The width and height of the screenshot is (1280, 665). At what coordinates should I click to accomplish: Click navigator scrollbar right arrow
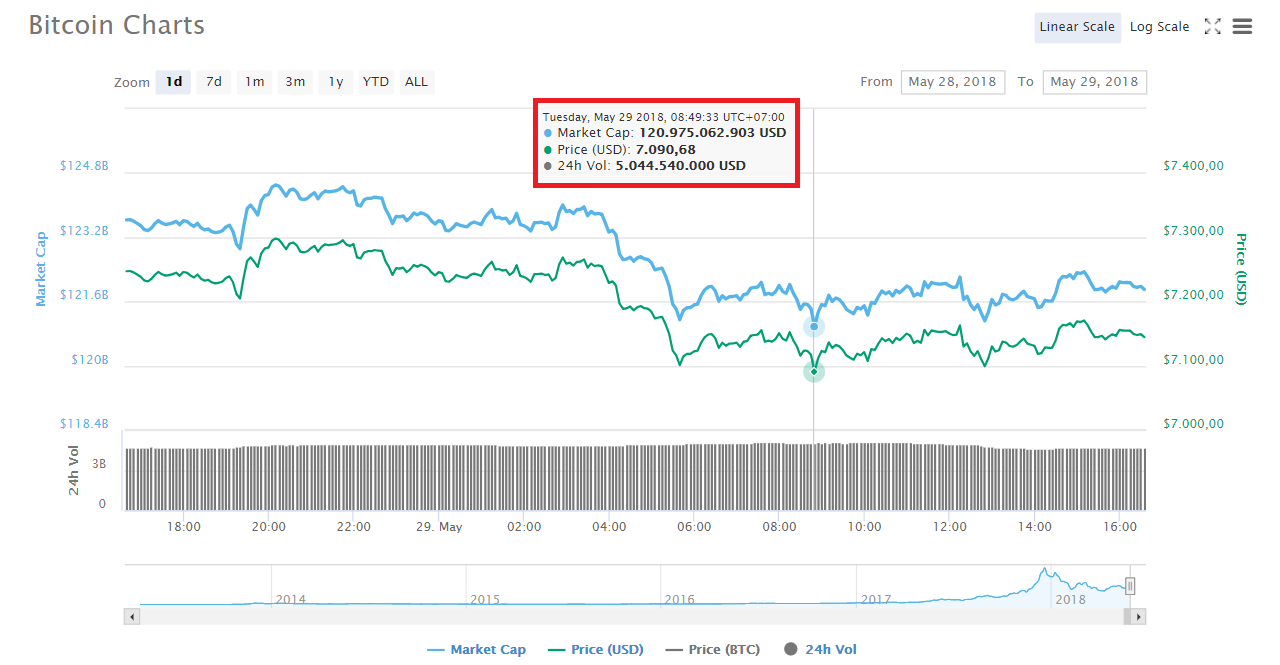click(1139, 618)
